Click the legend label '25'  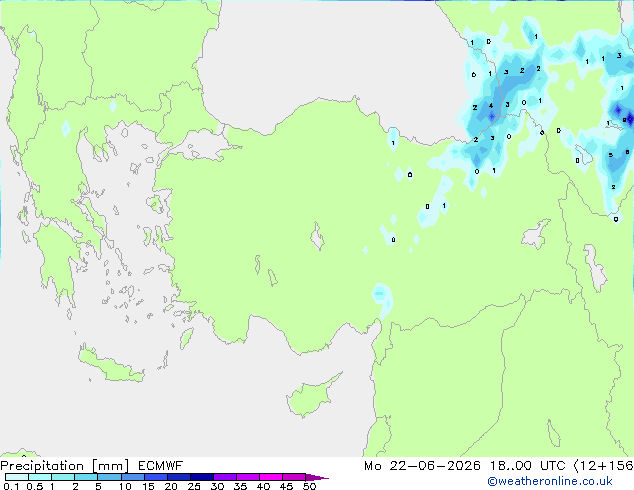[x=194, y=486]
